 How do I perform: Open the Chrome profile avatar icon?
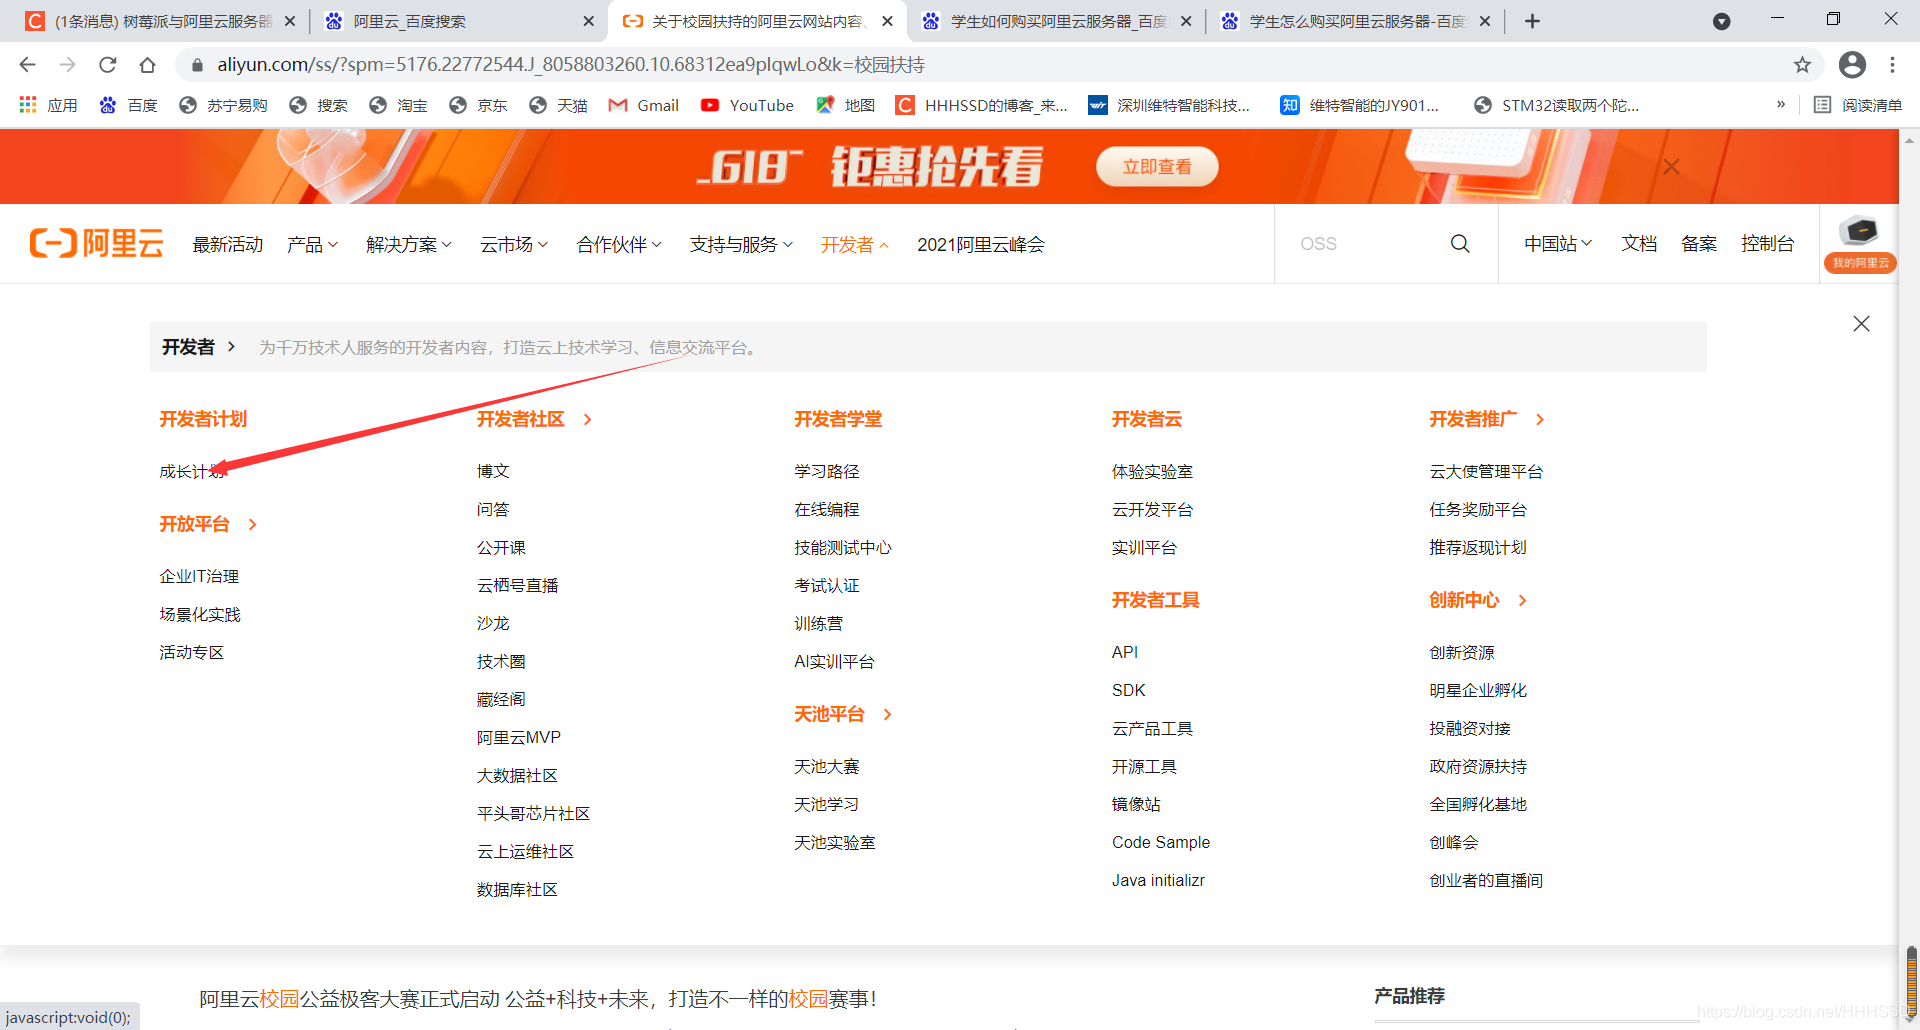point(1852,65)
